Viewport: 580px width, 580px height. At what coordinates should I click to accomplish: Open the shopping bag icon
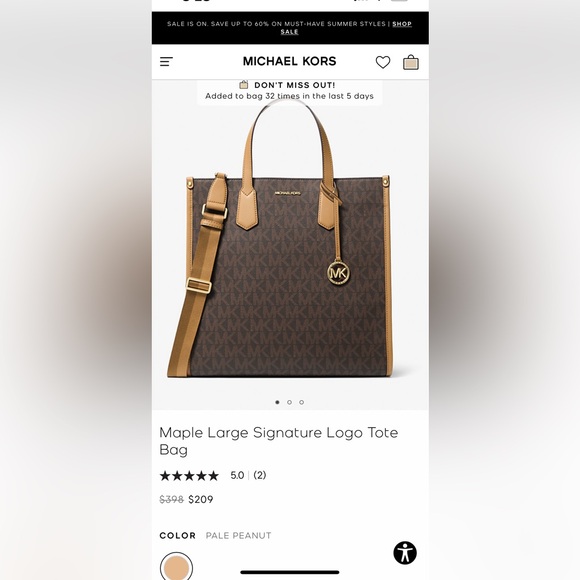(x=411, y=62)
